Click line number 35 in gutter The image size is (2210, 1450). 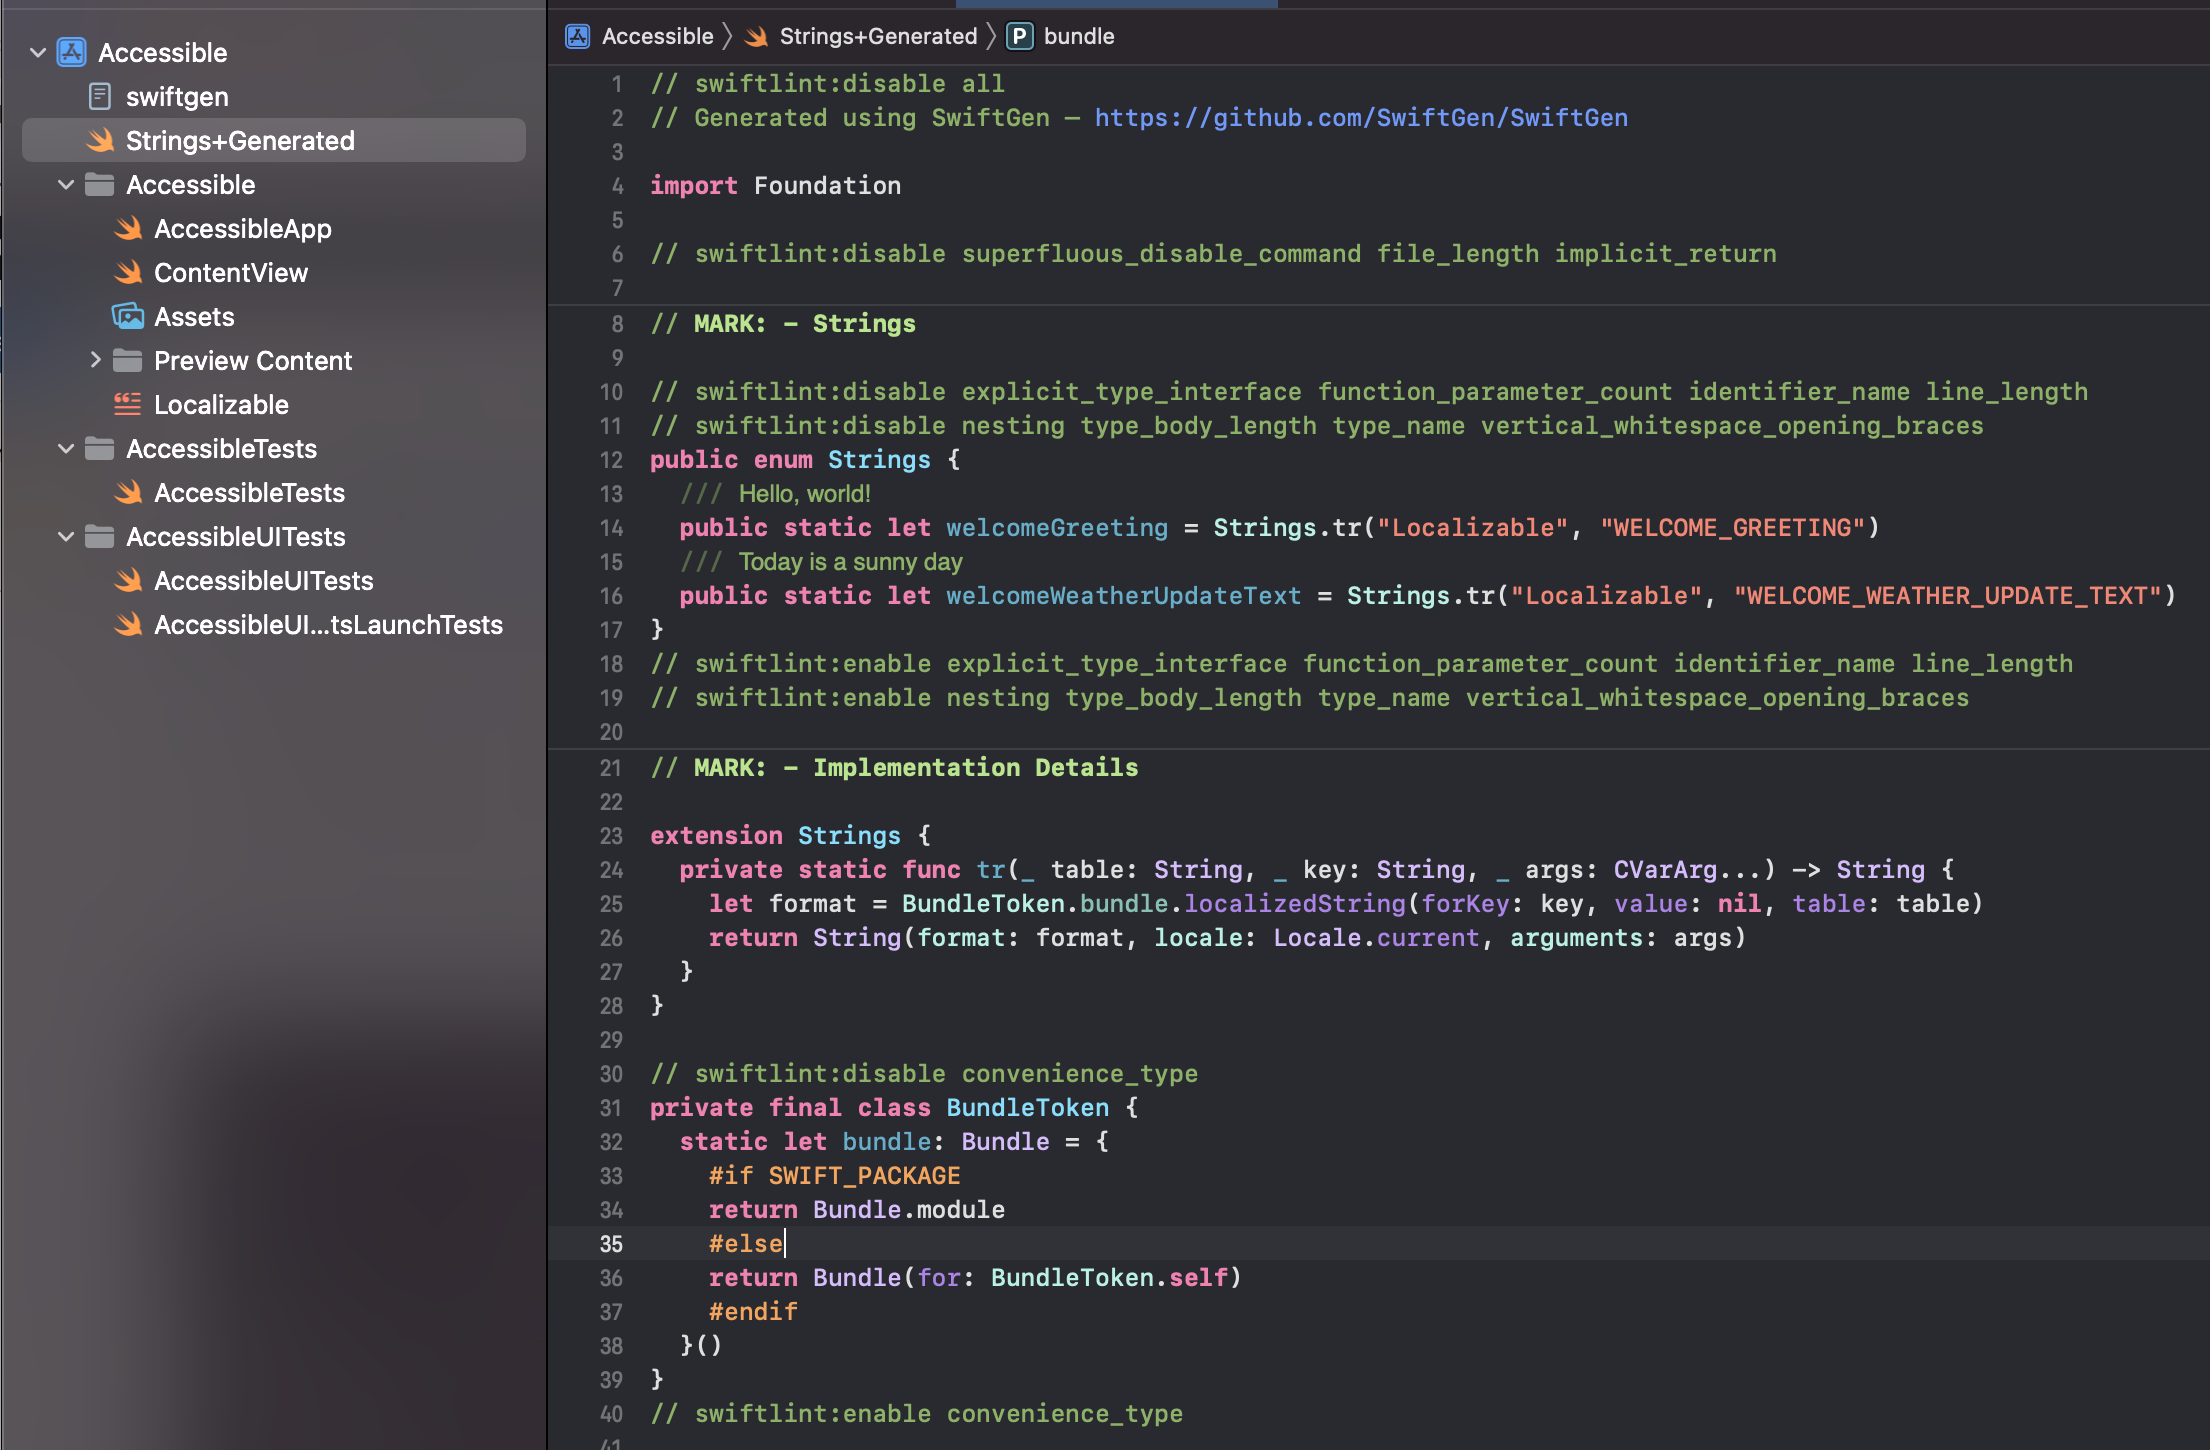(x=611, y=1244)
